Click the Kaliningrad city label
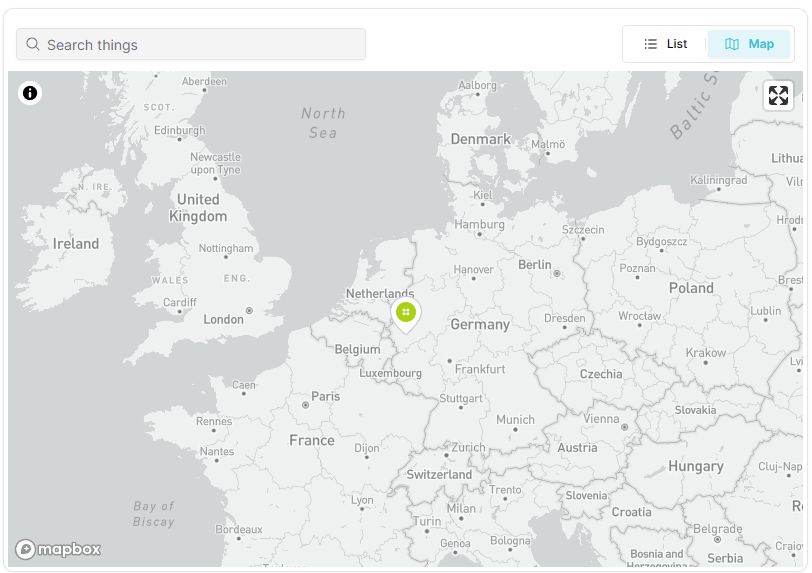The width and height of the screenshot is (812, 573). (718, 180)
